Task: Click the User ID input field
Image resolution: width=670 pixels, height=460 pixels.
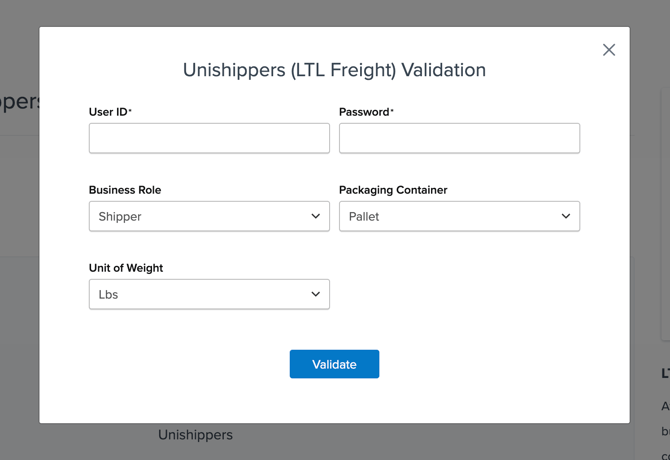Action: (x=209, y=138)
